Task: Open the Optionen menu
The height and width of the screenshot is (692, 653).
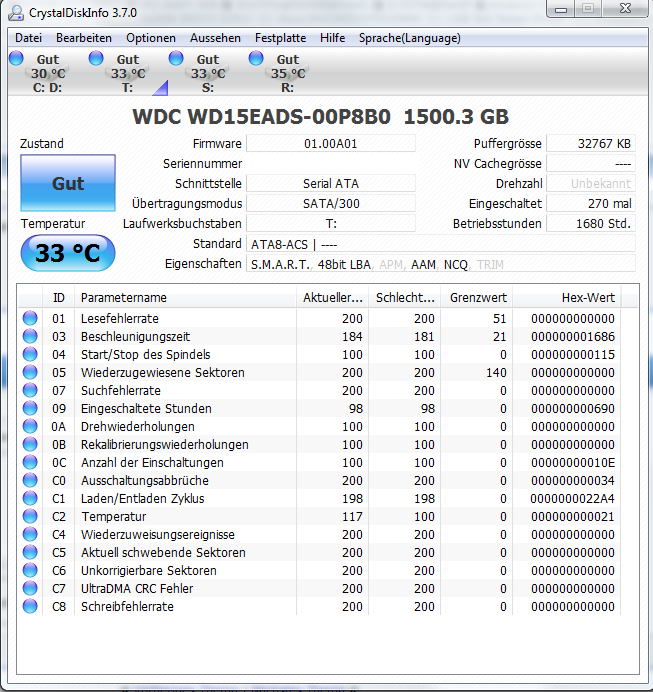Action: coord(151,38)
